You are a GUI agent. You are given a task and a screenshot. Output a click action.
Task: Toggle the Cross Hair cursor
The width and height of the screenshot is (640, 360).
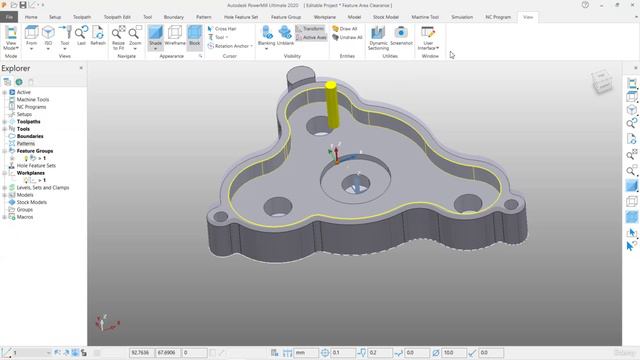click(x=222, y=29)
